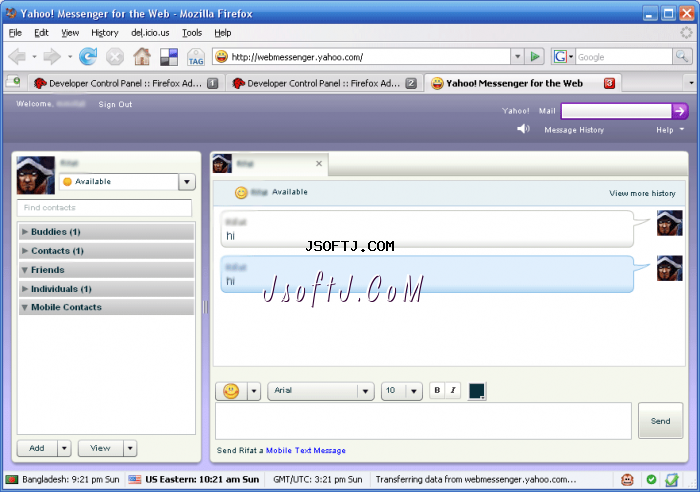Click own avatar picture in contacts panel
This screenshot has width=700, height=492.
point(35,175)
